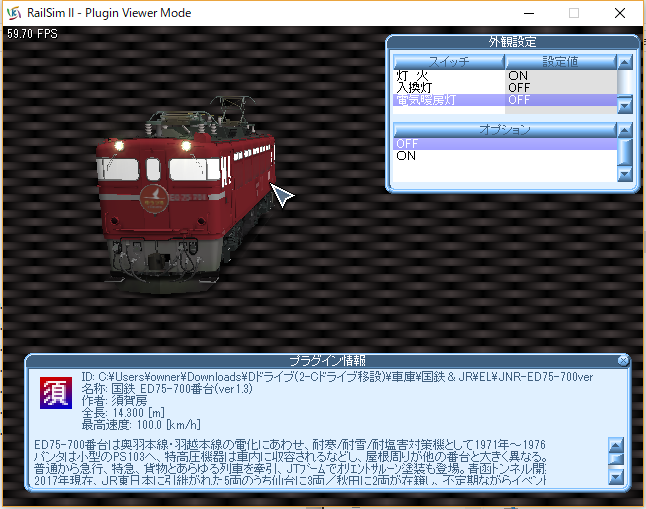Image resolution: width=646 pixels, height=509 pixels.
Task: Click the ON value of 灯火
Action: [x=518, y=76]
